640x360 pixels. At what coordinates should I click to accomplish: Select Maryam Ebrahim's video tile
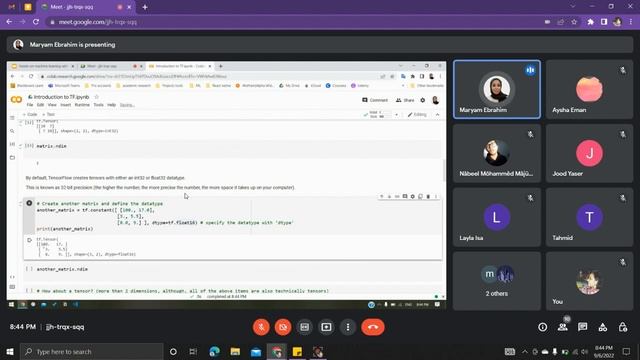pyautogui.click(x=497, y=89)
